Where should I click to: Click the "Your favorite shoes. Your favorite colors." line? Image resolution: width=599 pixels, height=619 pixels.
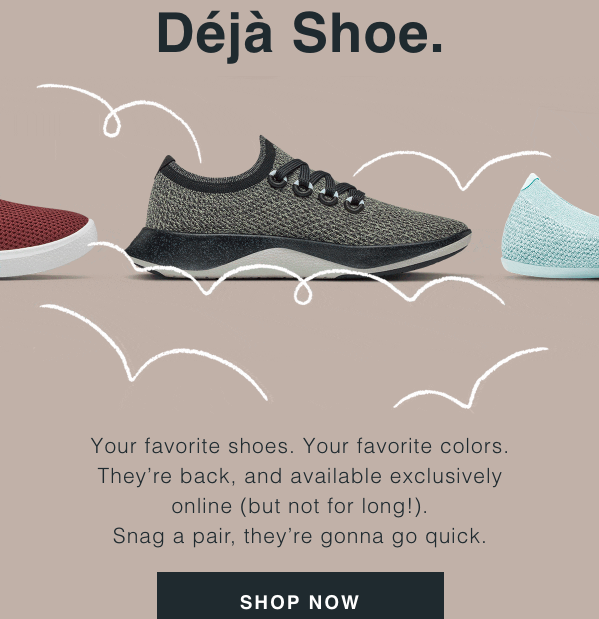[x=300, y=446]
